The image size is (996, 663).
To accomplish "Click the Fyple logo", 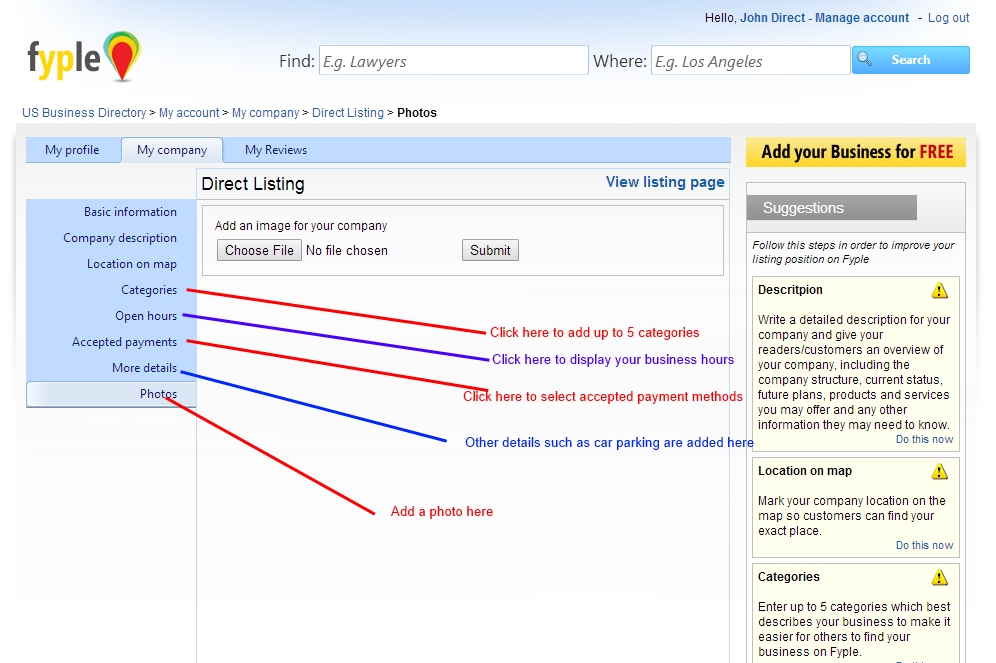I will point(84,57).
